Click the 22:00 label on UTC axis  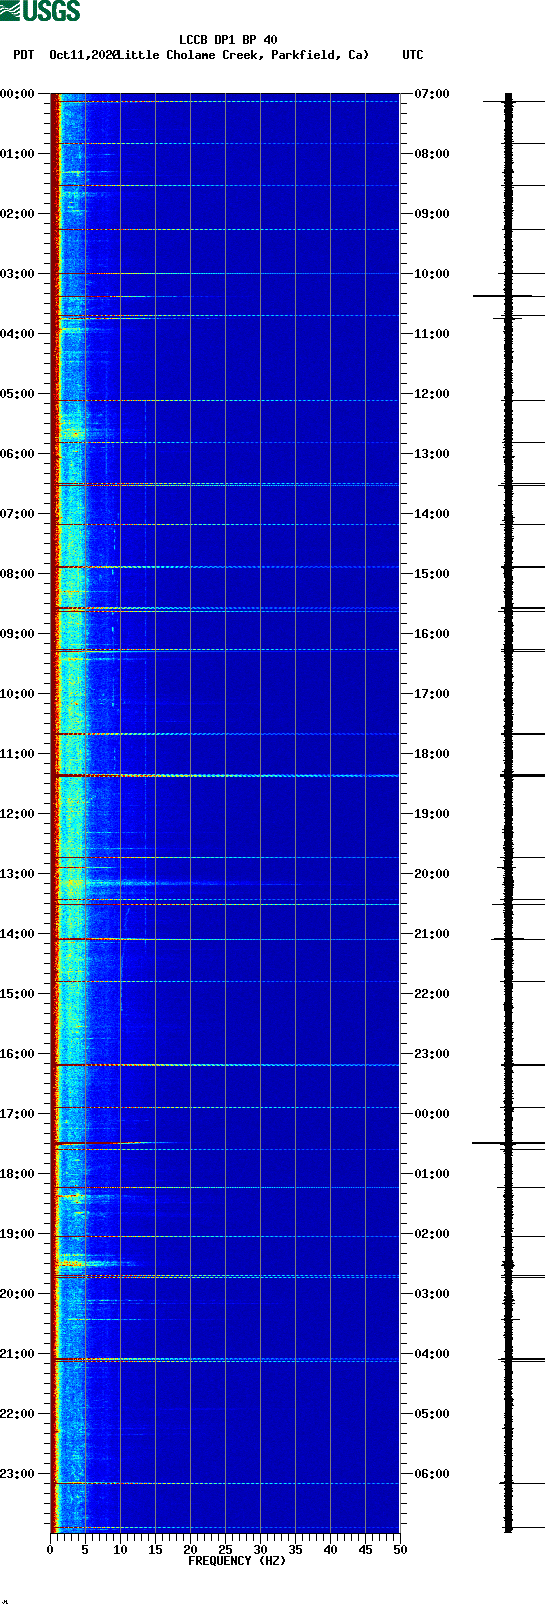(432, 994)
